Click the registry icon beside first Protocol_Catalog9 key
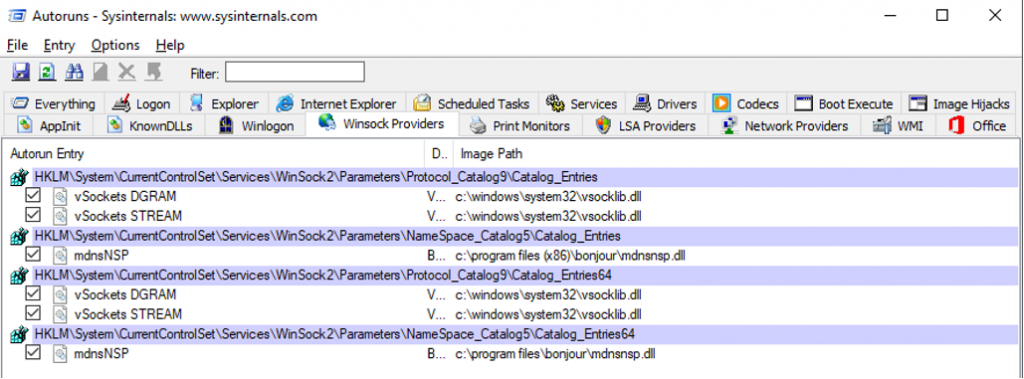 20,178
